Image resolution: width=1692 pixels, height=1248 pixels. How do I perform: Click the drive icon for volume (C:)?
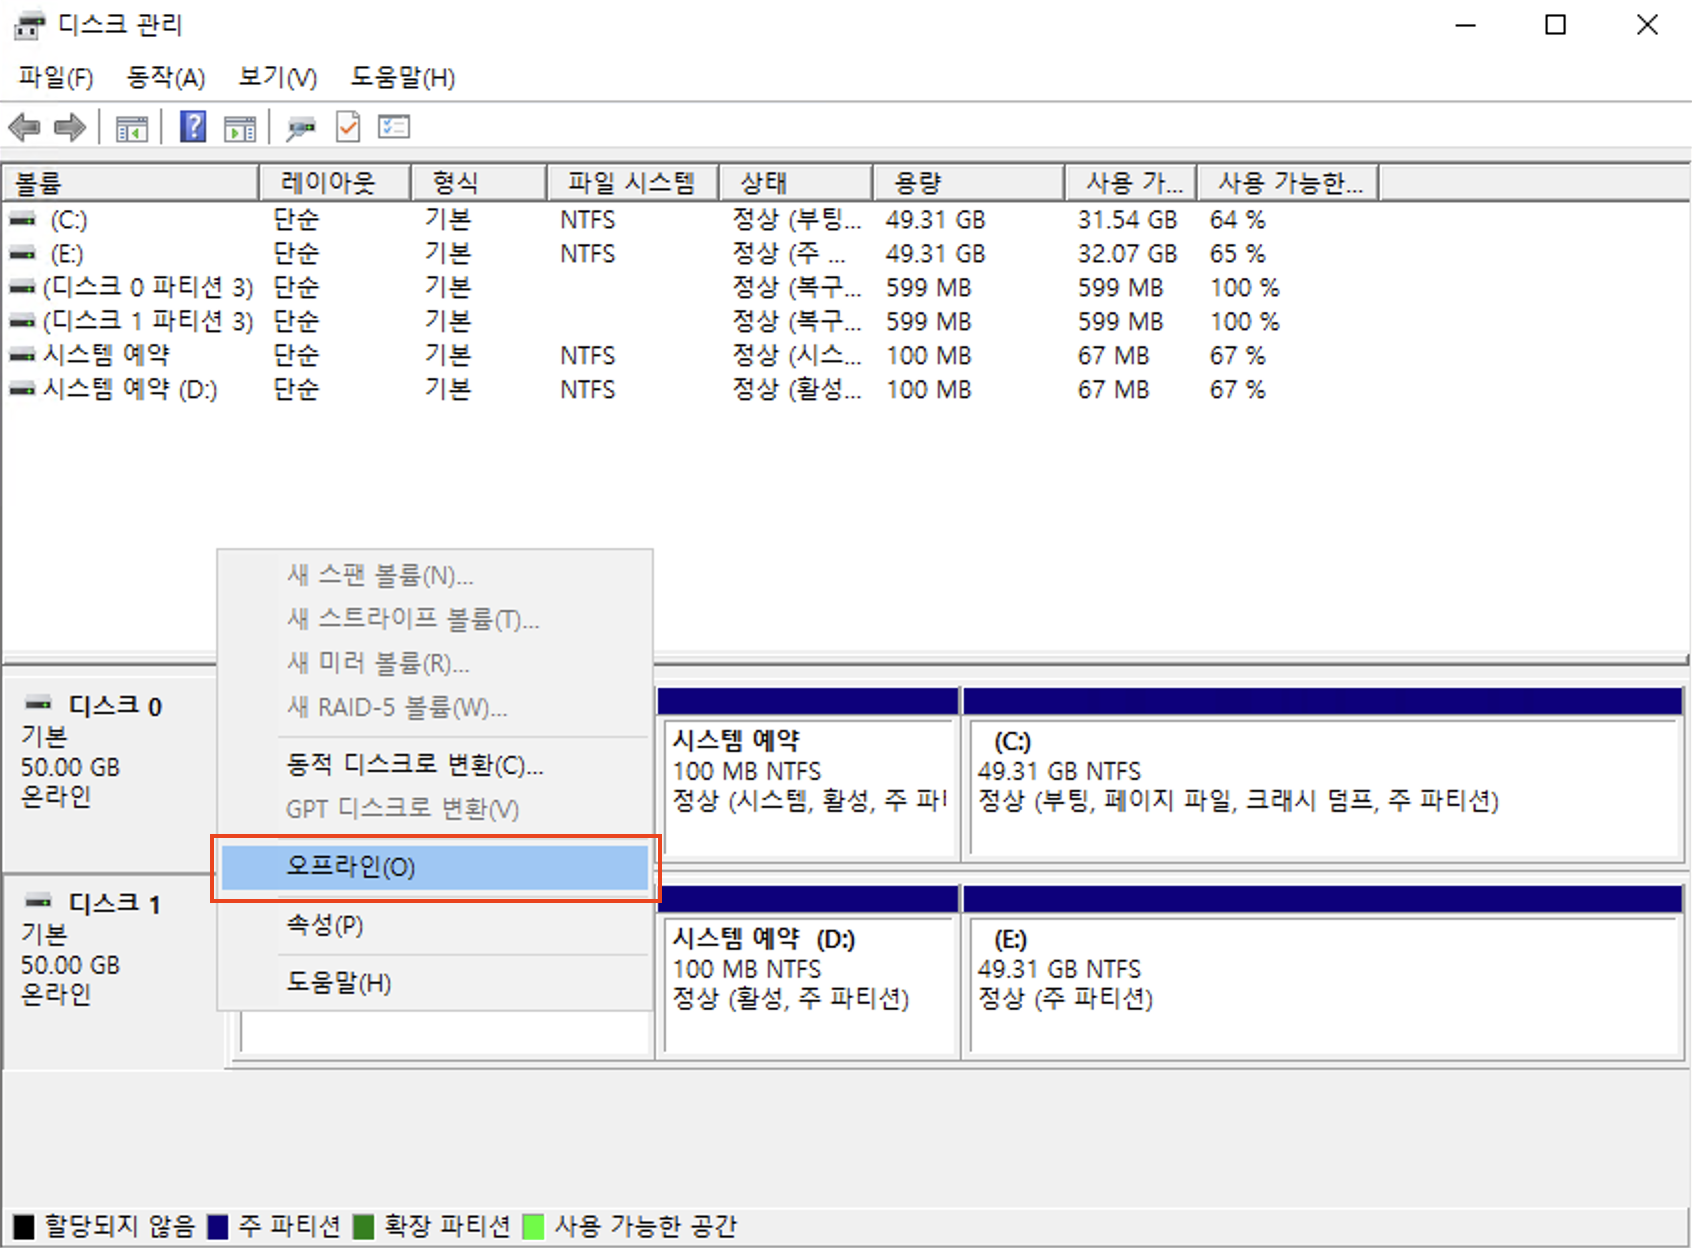pos(23,219)
